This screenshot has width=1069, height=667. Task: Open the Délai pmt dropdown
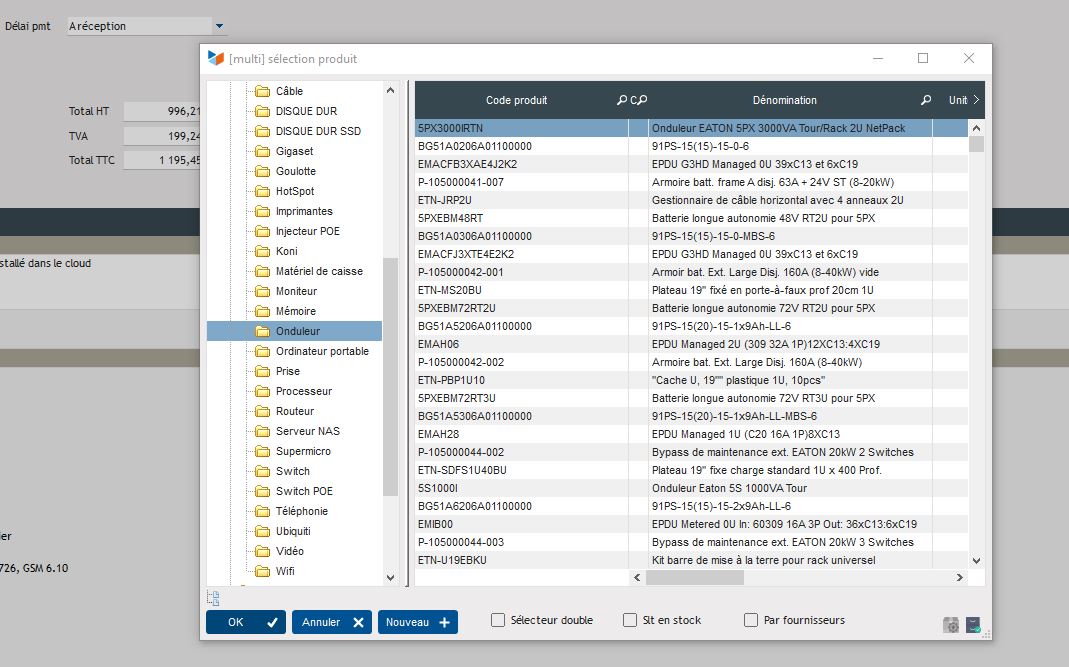(220, 26)
